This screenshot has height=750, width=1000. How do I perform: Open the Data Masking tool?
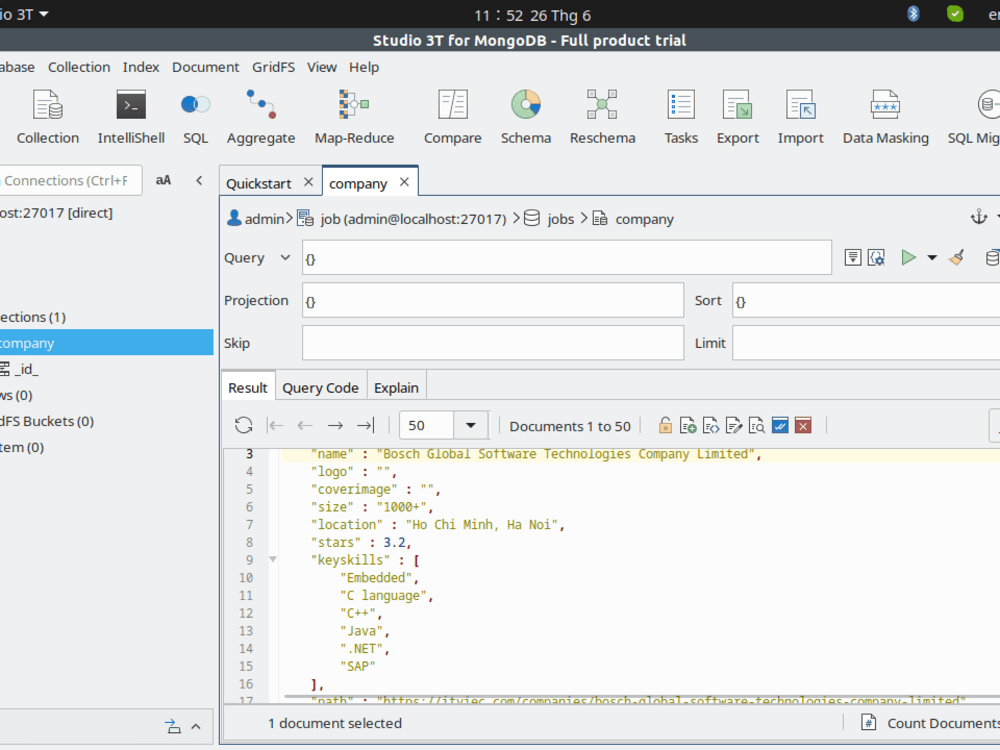point(885,117)
